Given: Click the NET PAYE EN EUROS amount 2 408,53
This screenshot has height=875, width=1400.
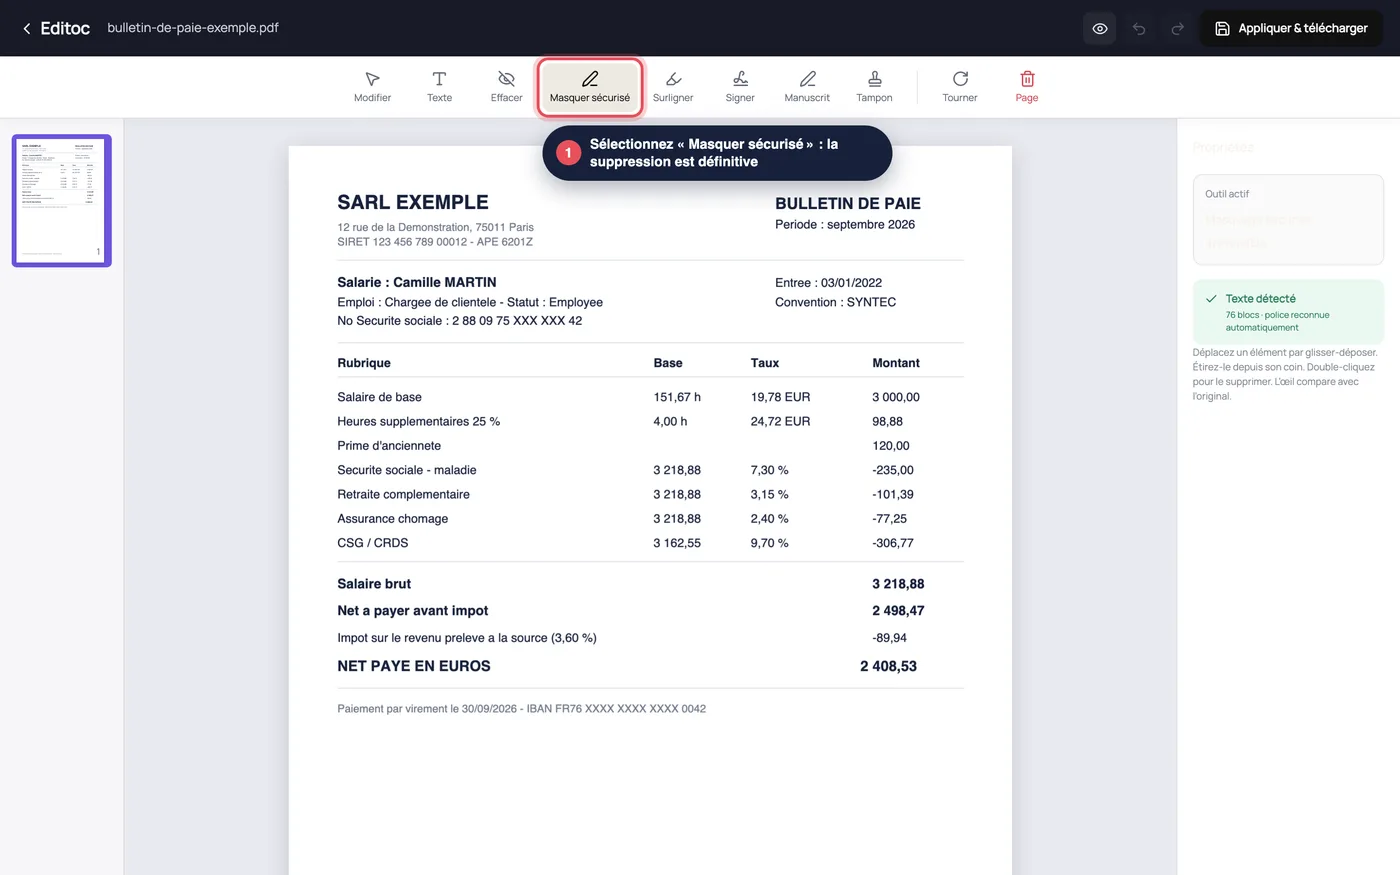Looking at the screenshot, I should [888, 666].
